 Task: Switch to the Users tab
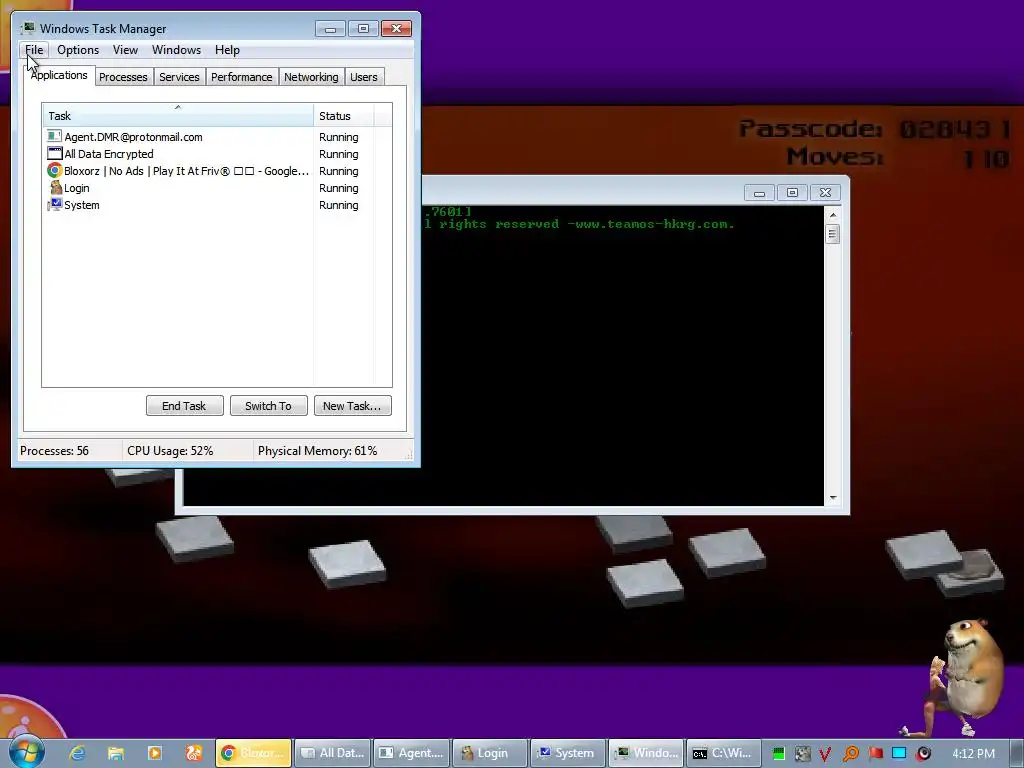coord(364,77)
